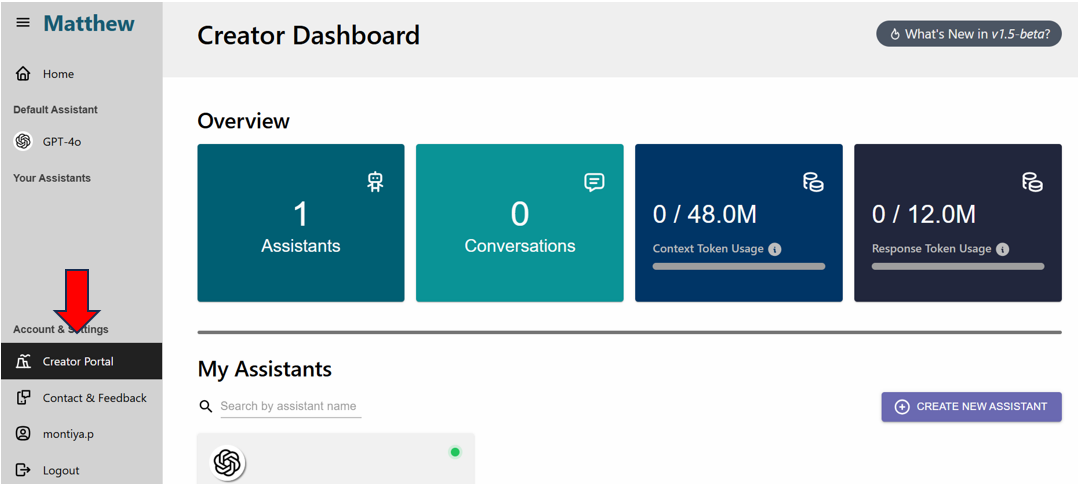This screenshot has height=484, width=1078.
Task: Open Response Token Usage info icon
Action: 1002,249
